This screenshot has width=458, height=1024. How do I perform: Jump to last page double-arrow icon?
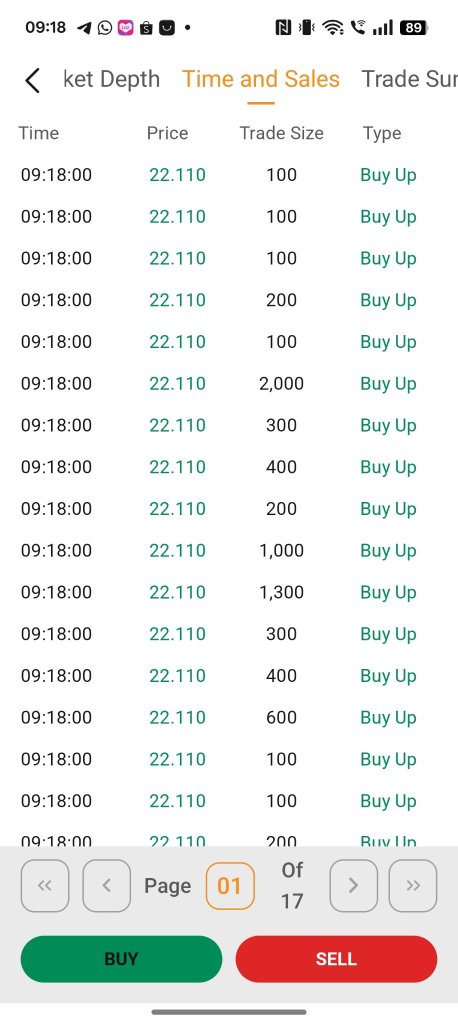coord(413,886)
